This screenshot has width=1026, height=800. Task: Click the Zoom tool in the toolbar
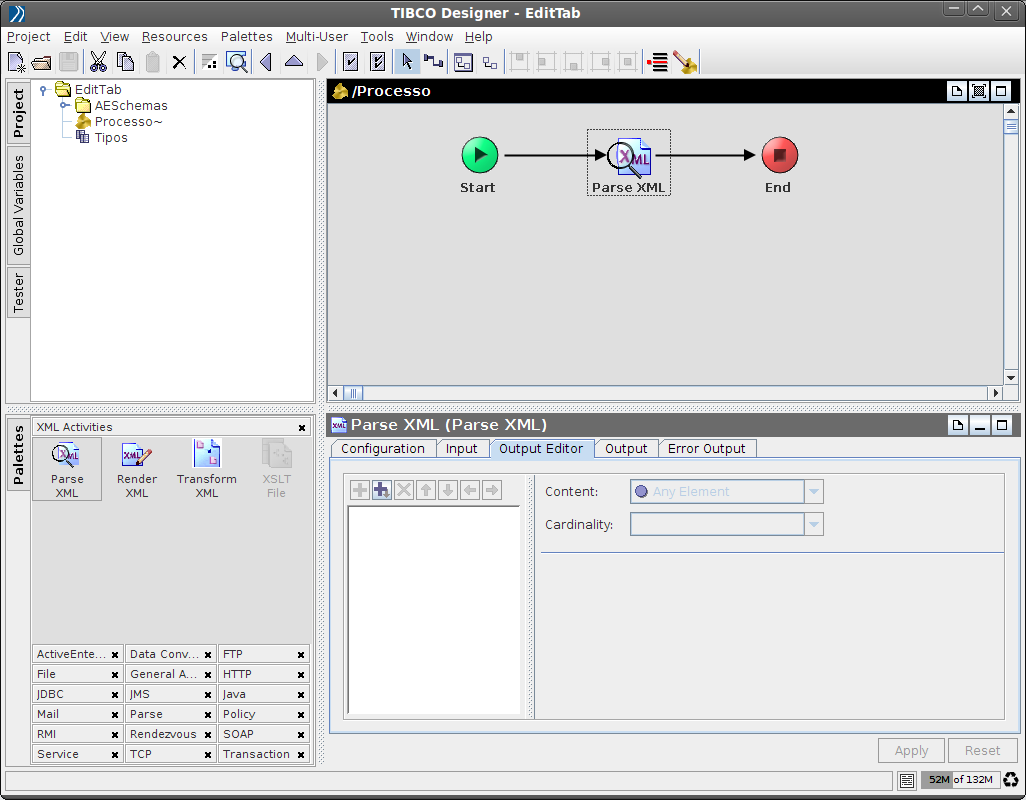point(236,61)
